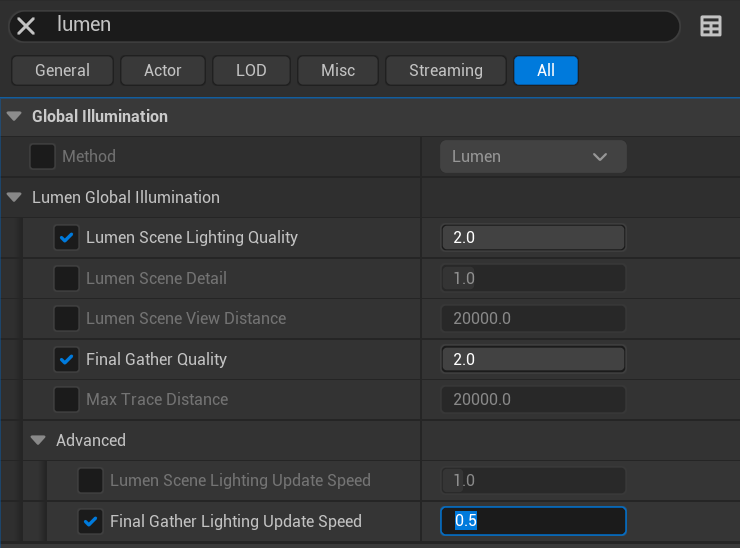Enable Lumen Scene Detail override
Image resolution: width=740 pixels, height=548 pixels.
[x=66, y=278]
